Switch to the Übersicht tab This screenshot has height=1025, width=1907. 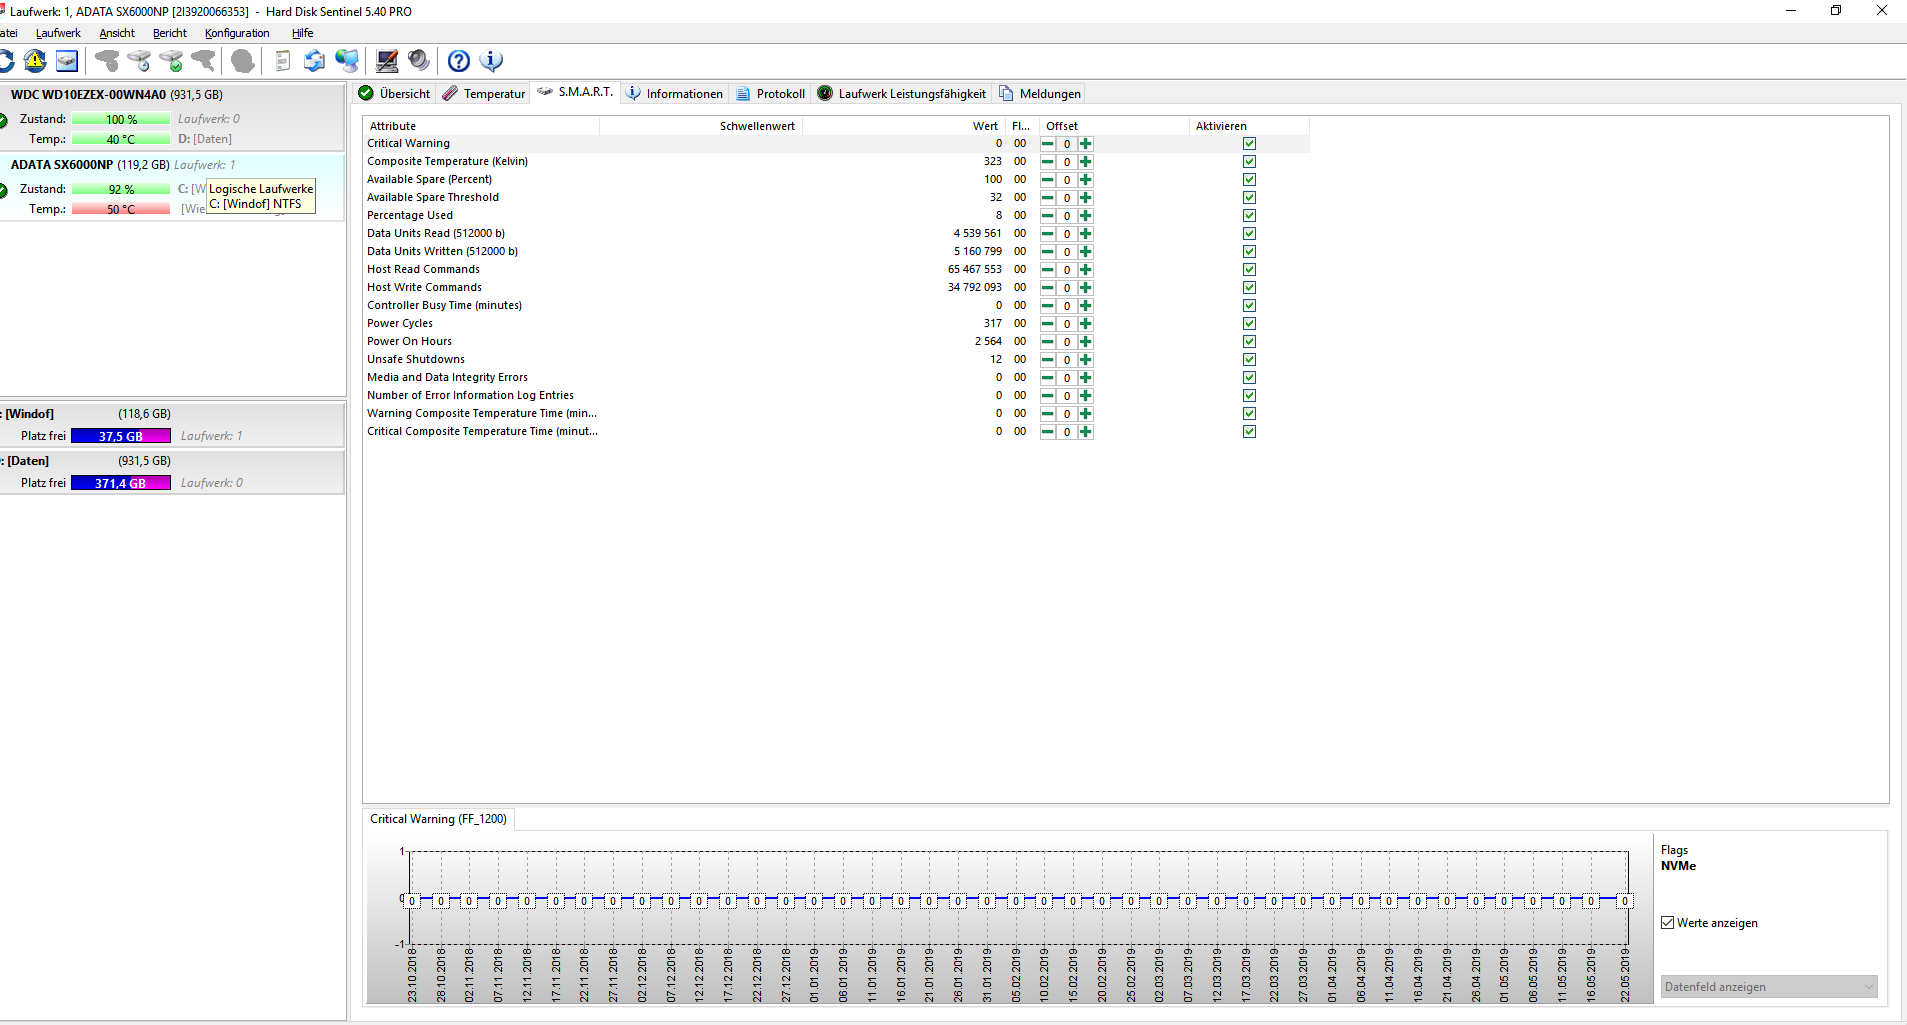click(x=395, y=94)
